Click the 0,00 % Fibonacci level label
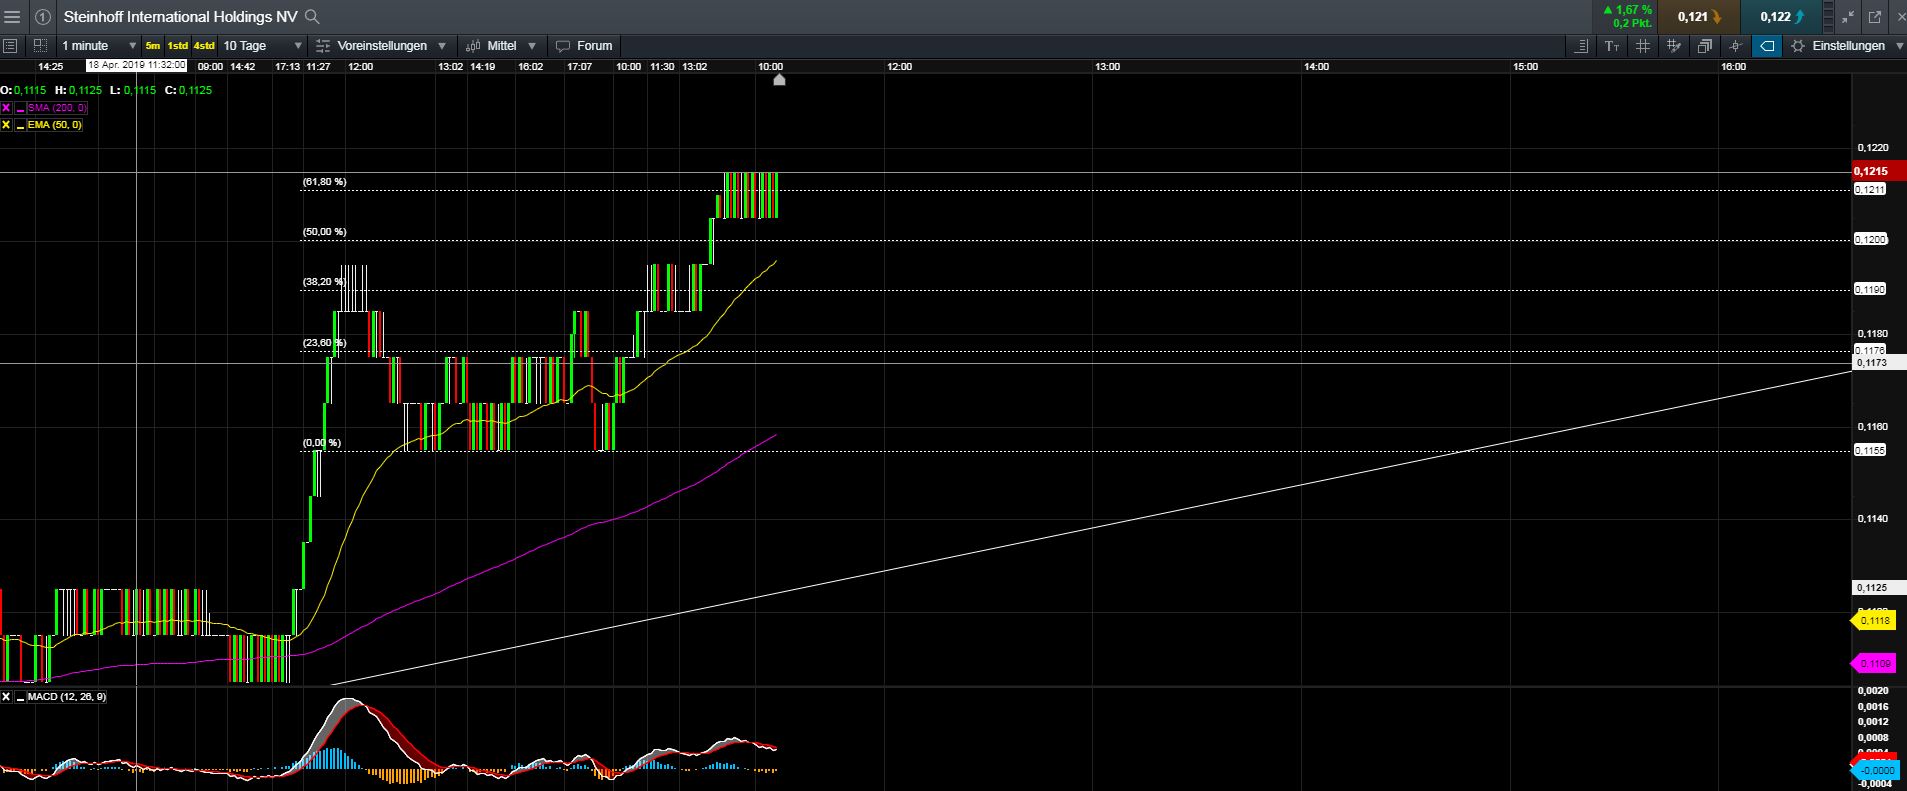Image resolution: width=1907 pixels, height=791 pixels. coord(322,443)
